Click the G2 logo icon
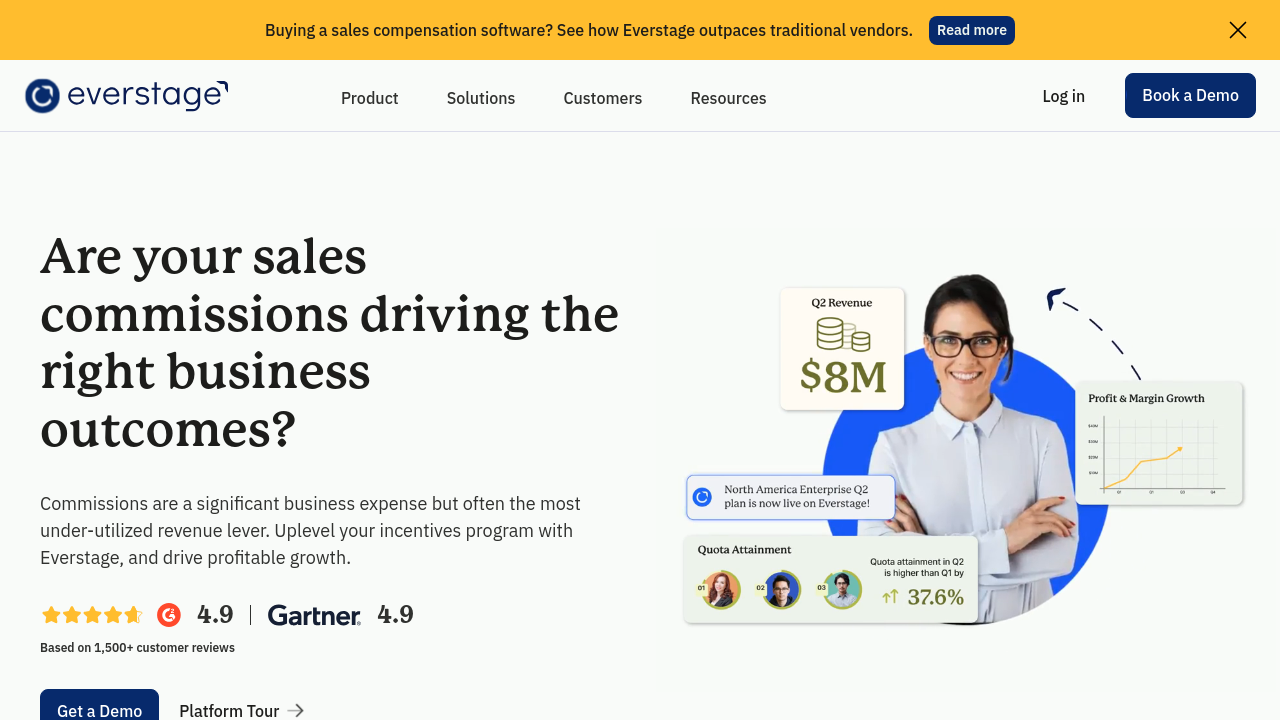1280x720 pixels. (x=169, y=615)
